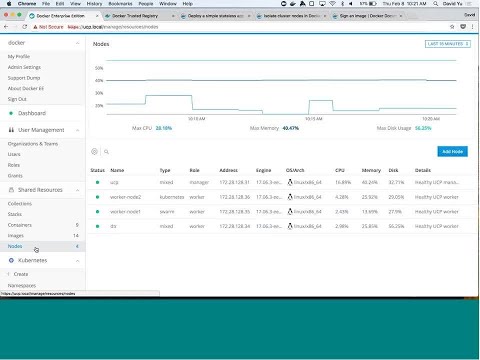The height and width of the screenshot is (360, 480).
Task: Switch to Deploy a simple stateless app tab
Action: click(215, 16)
